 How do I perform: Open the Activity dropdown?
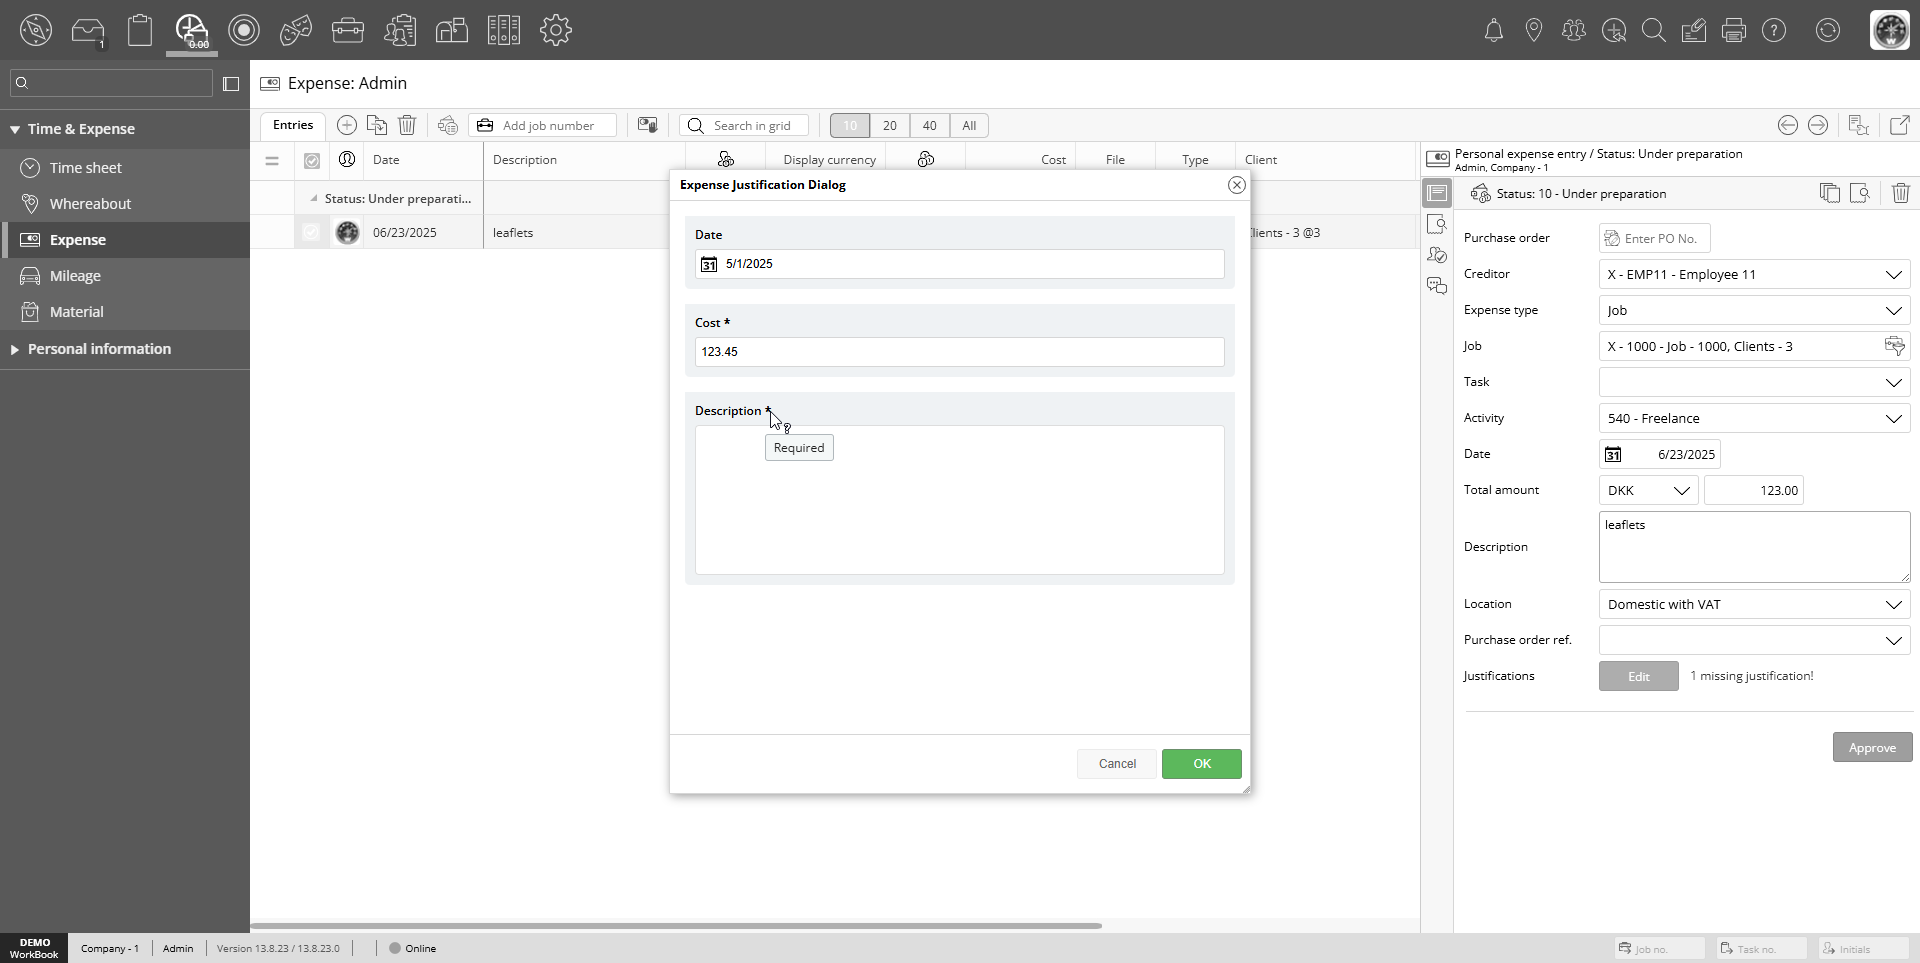[x=1893, y=418]
